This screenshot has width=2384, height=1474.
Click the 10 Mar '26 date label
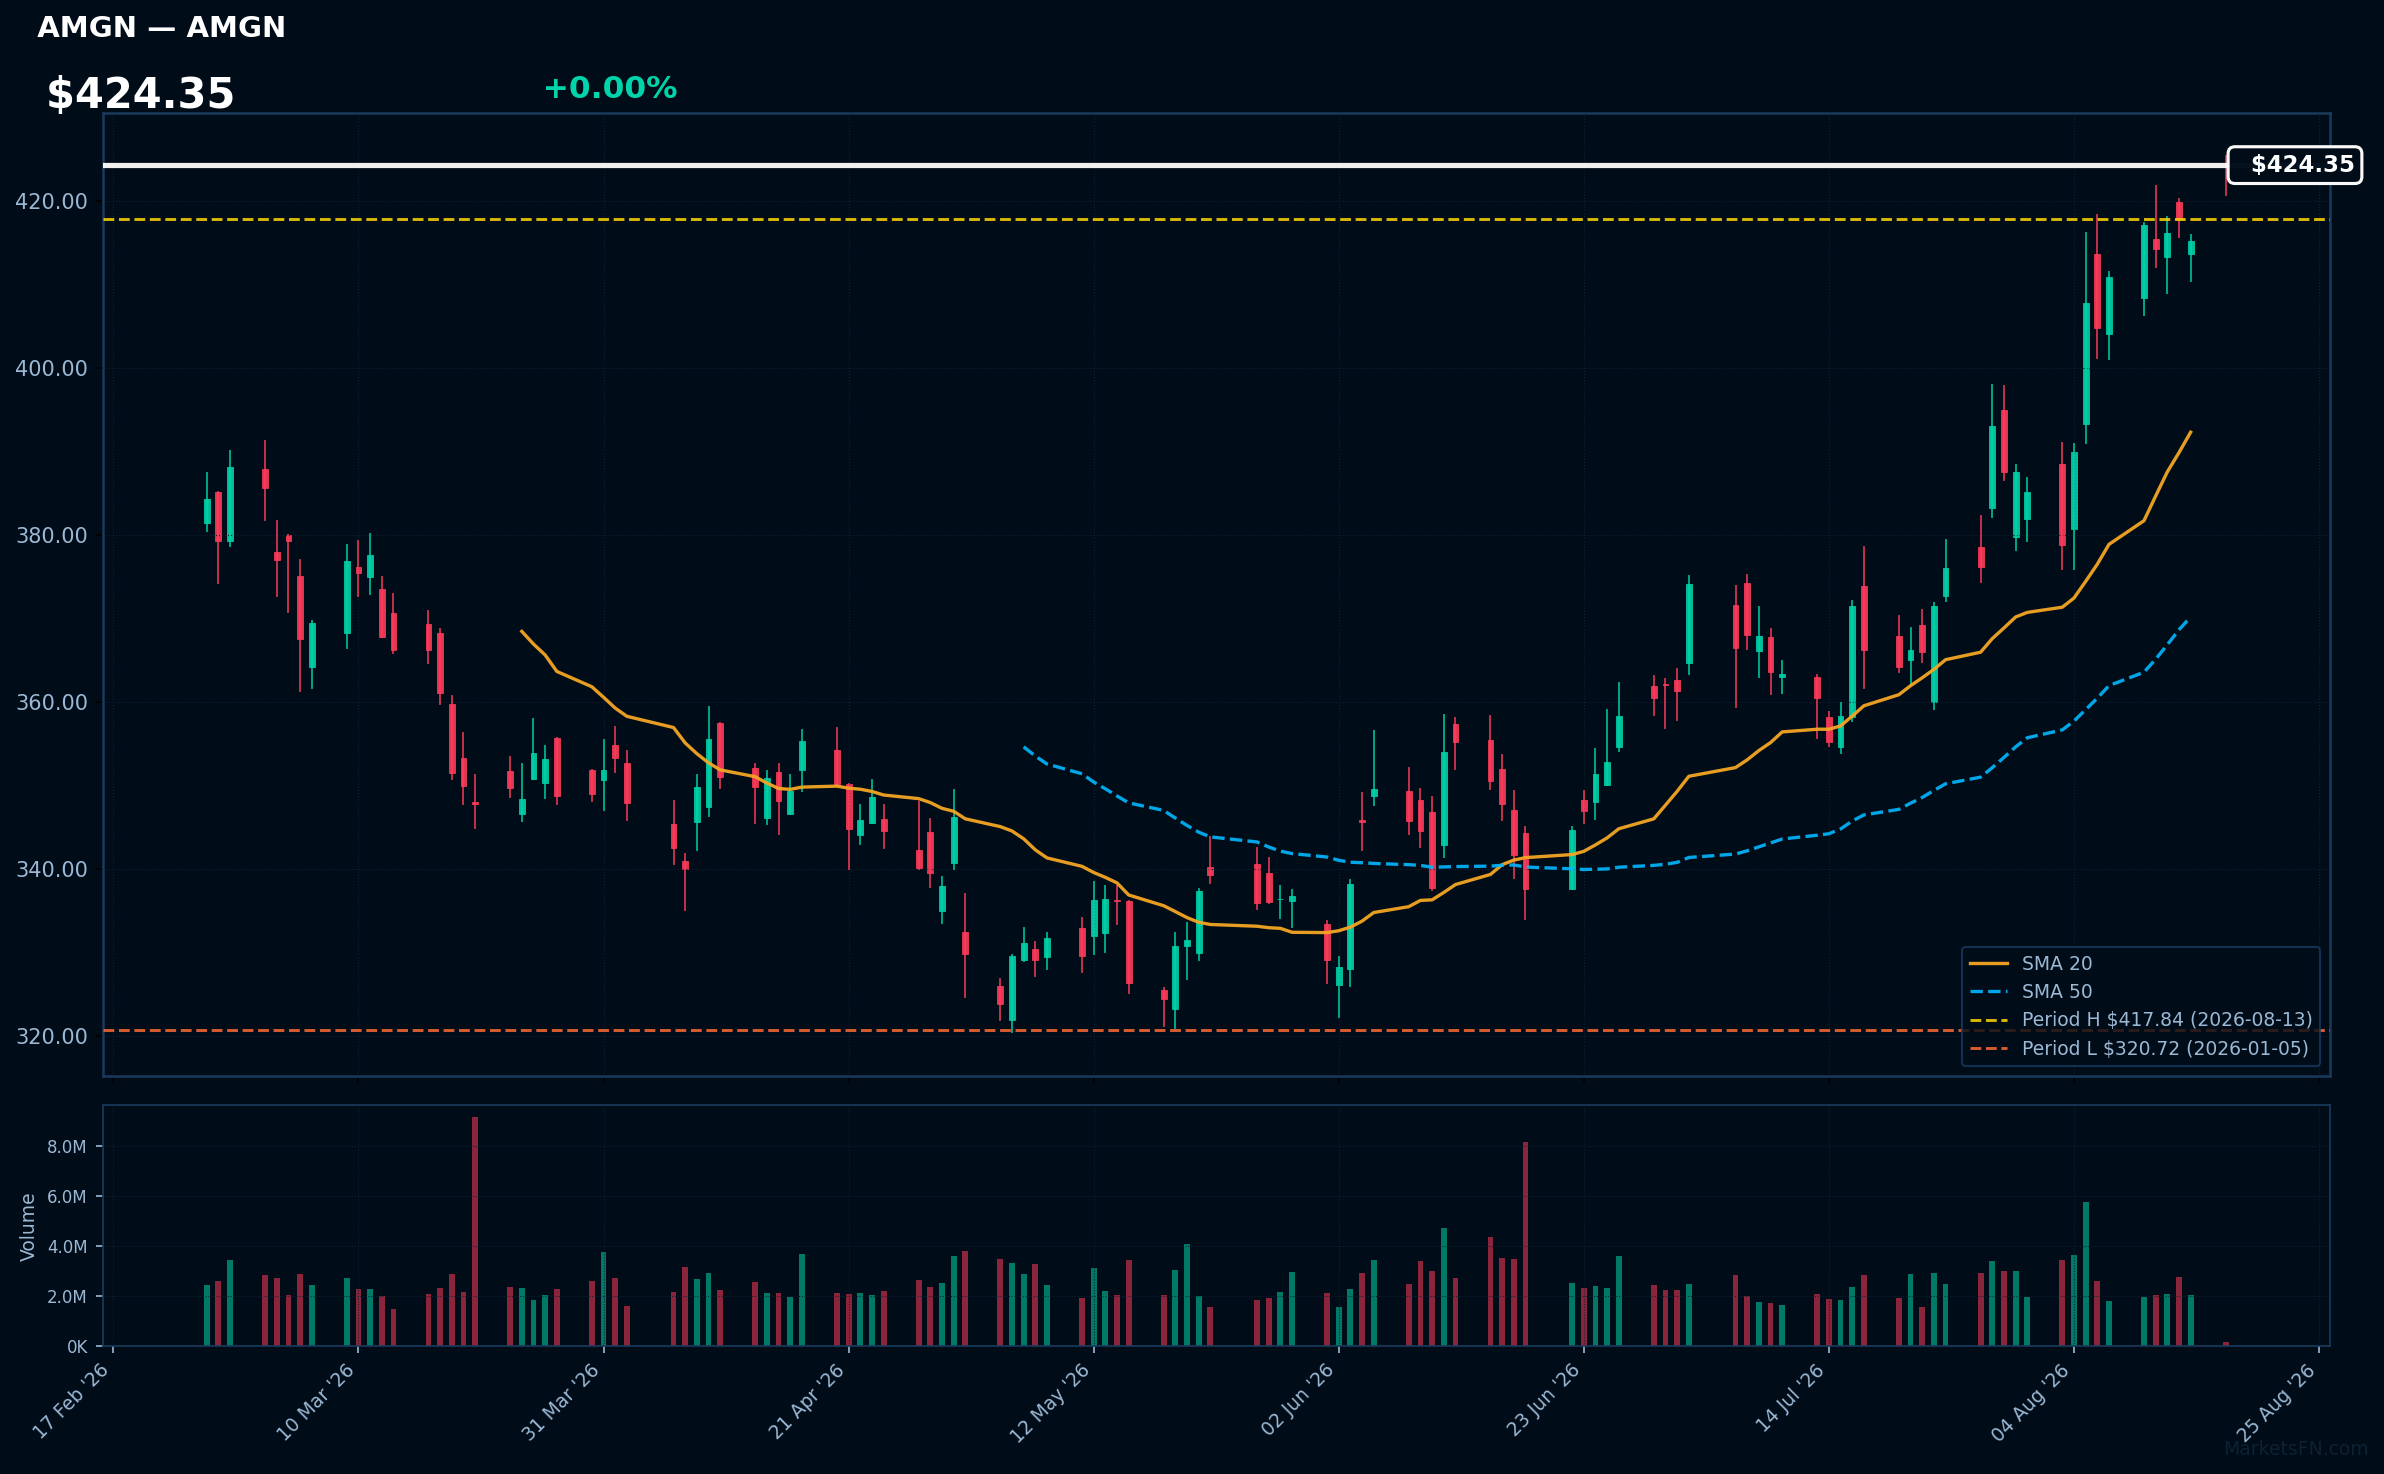316,1401
